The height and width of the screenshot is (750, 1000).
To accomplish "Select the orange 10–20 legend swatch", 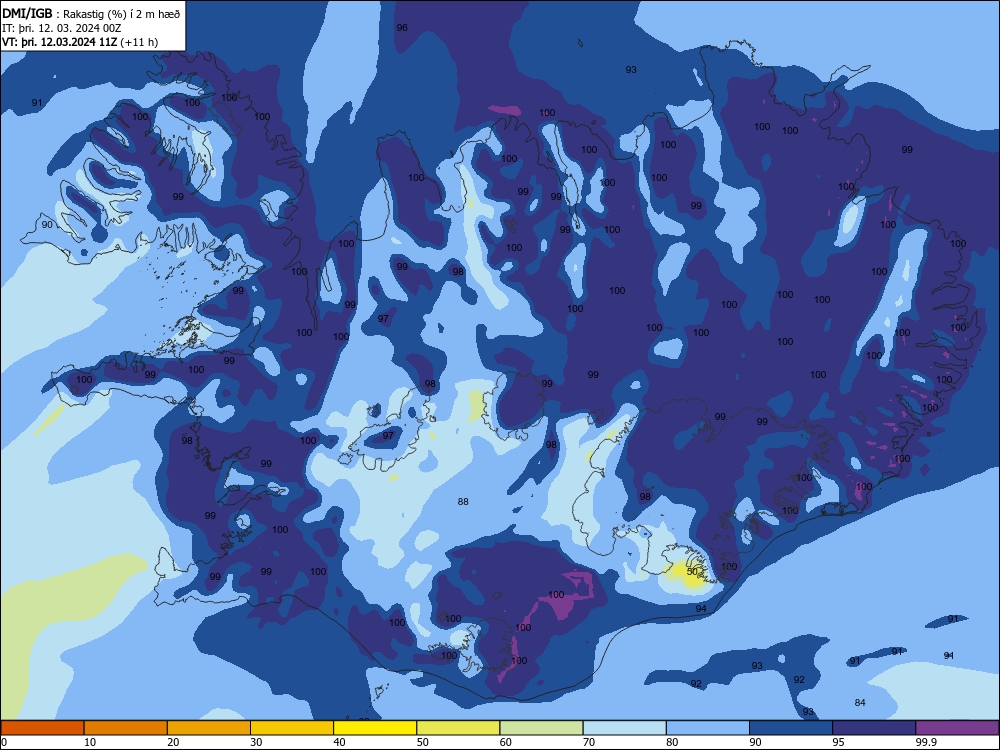I will (x=126, y=728).
